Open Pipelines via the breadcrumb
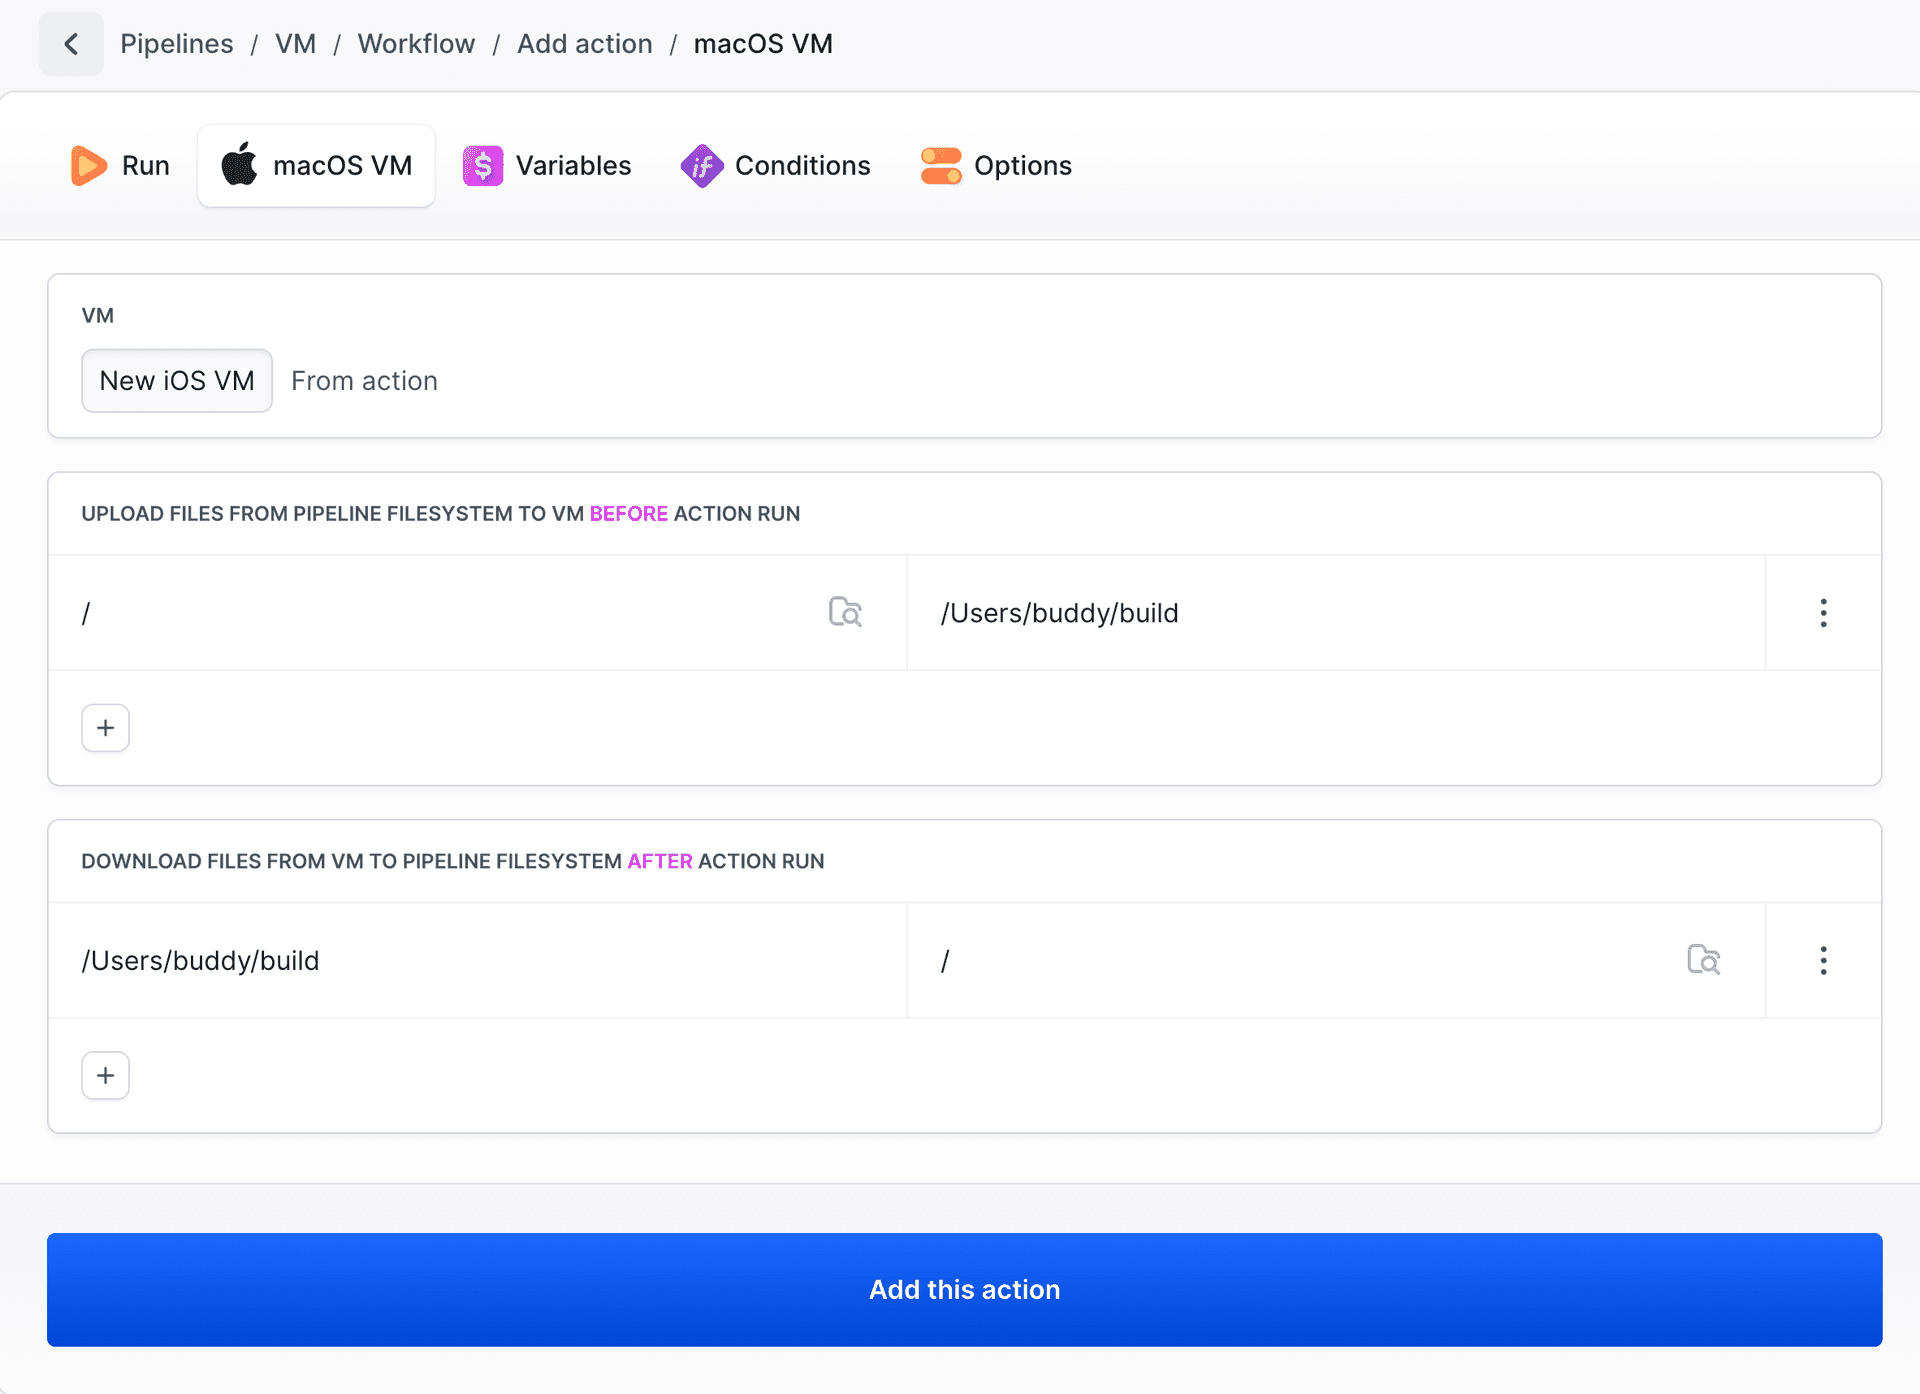This screenshot has height=1394, width=1920. pyautogui.click(x=176, y=43)
